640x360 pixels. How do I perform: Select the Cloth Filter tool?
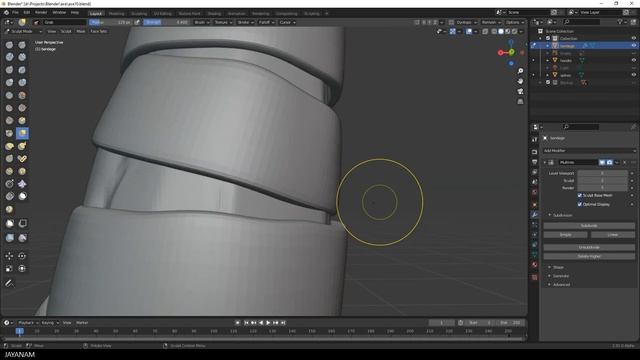(x=22, y=238)
